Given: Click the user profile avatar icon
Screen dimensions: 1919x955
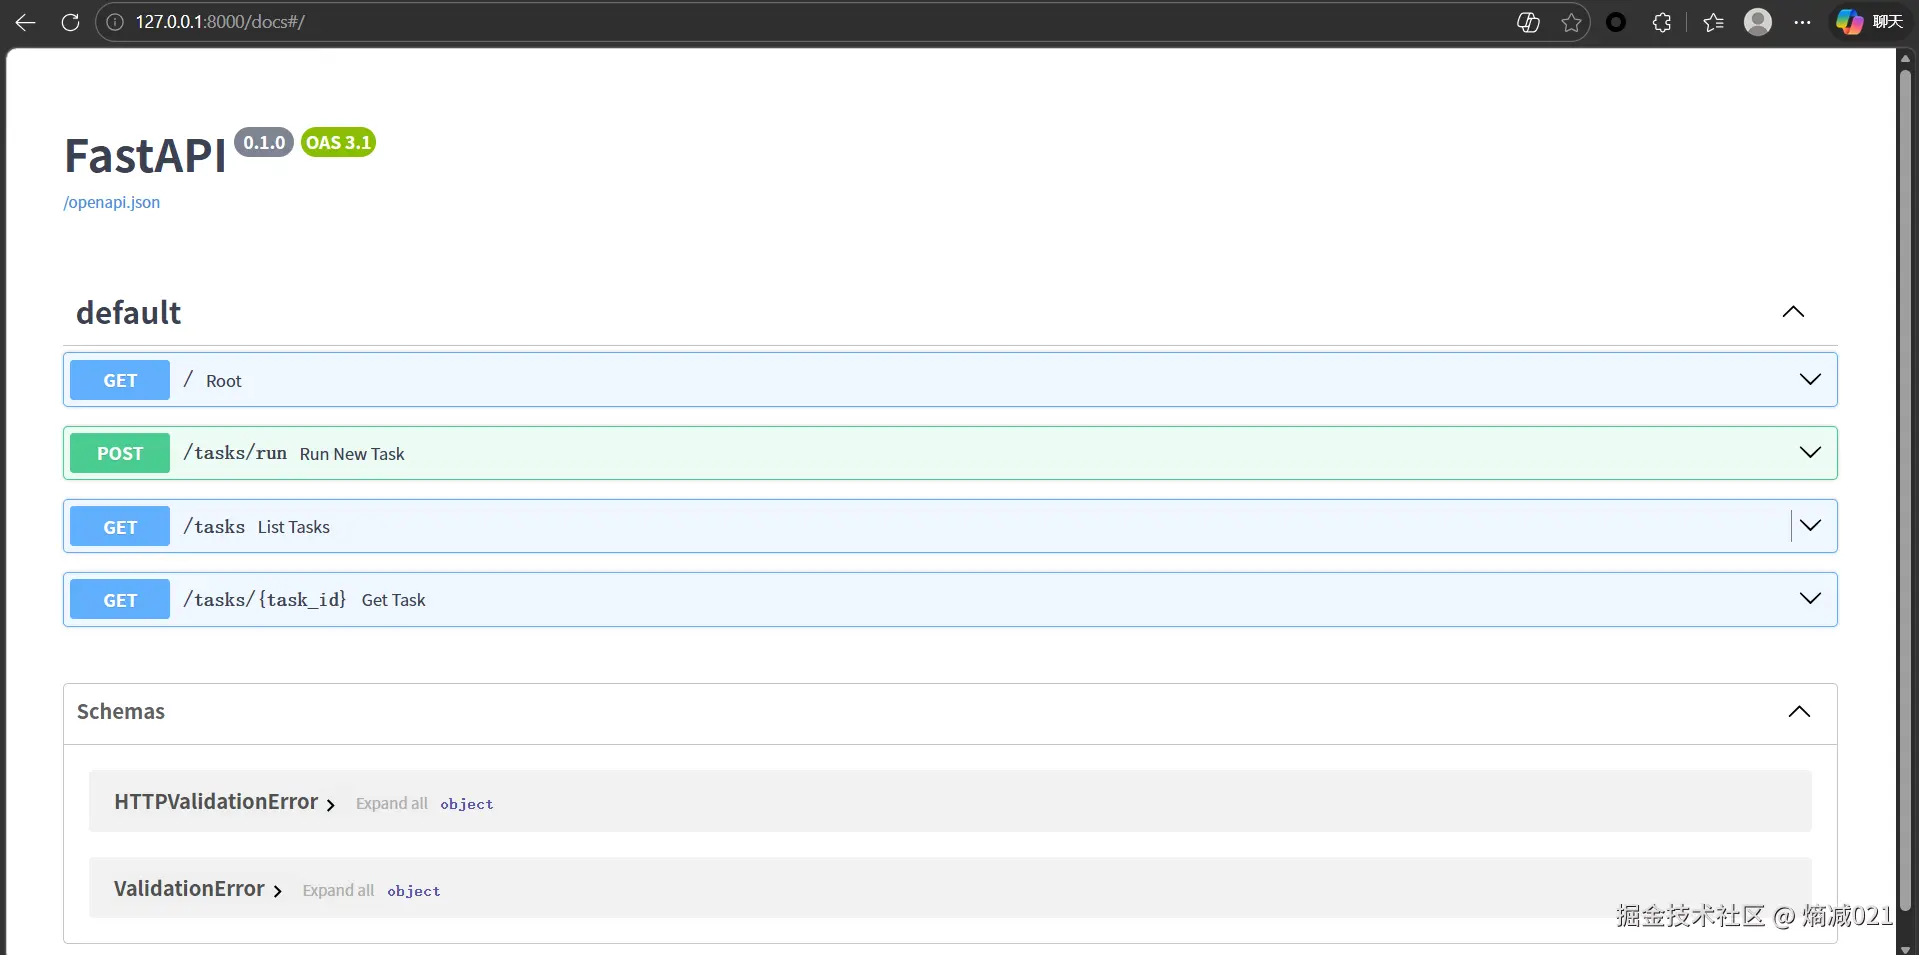Looking at the screenshot, I should coord(1759,22).
